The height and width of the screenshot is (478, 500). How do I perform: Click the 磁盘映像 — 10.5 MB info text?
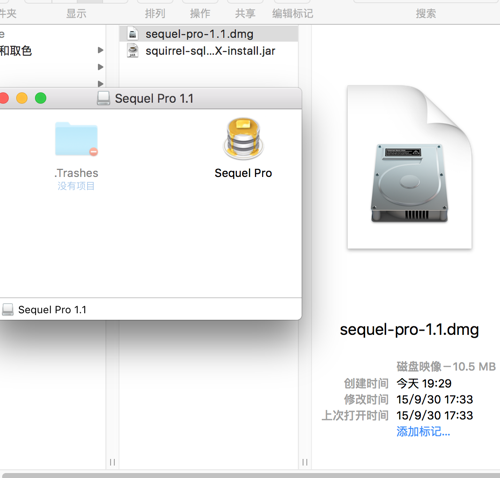coord(446,367)
